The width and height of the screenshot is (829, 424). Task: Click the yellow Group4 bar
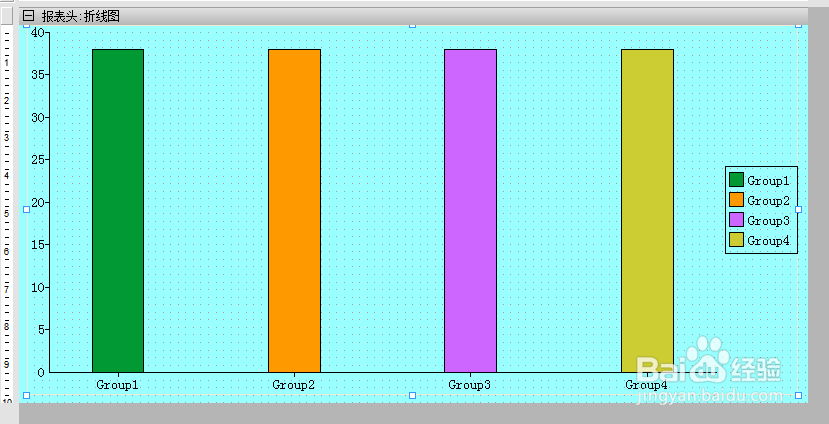point(647,211)
